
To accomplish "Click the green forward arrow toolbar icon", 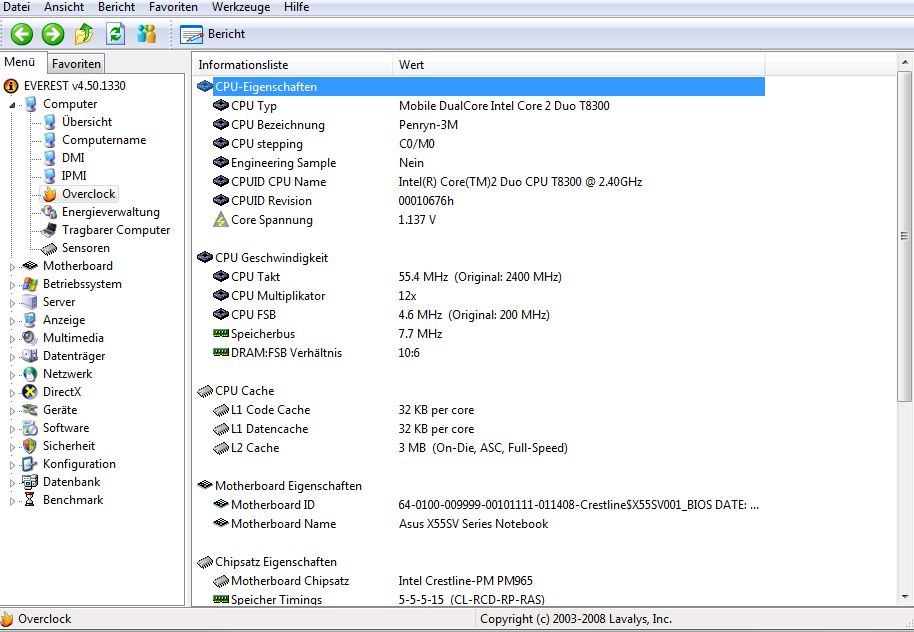I will (53, 34).
